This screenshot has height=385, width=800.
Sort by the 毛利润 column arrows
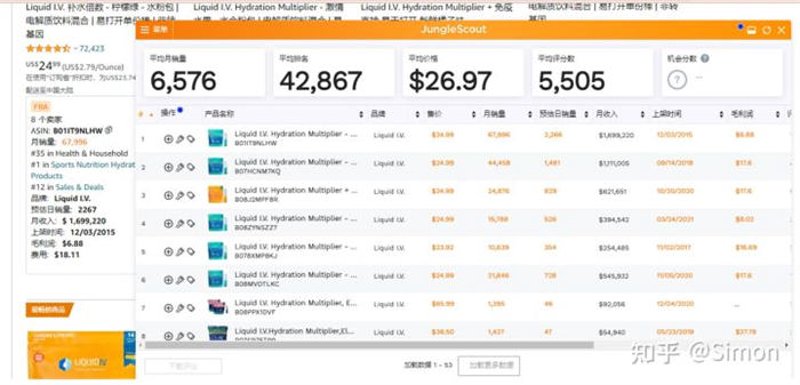tap(778, 114)
